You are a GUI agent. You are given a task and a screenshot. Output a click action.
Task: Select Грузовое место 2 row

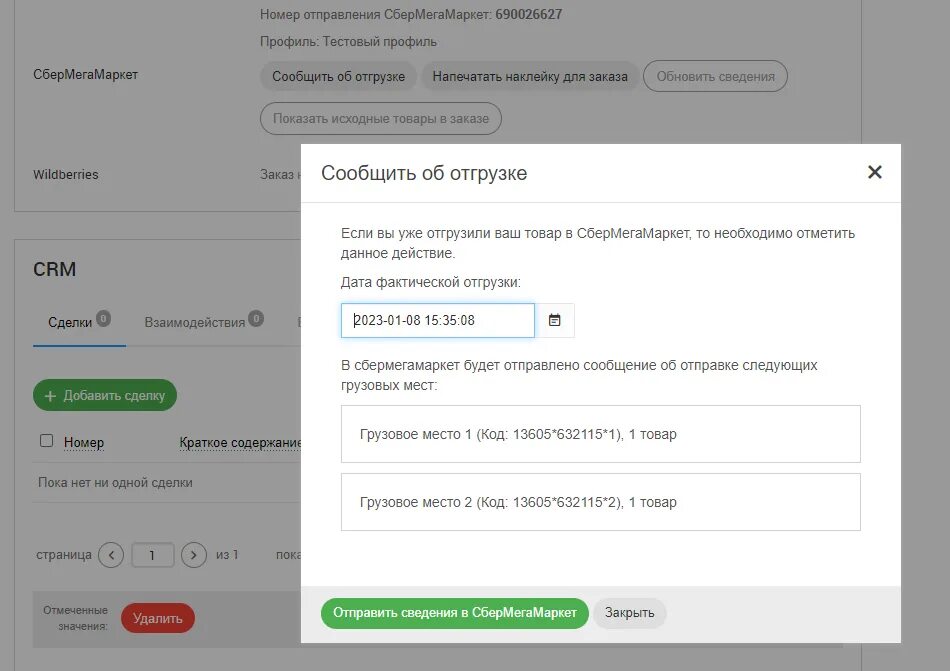(x=600, y=502)
